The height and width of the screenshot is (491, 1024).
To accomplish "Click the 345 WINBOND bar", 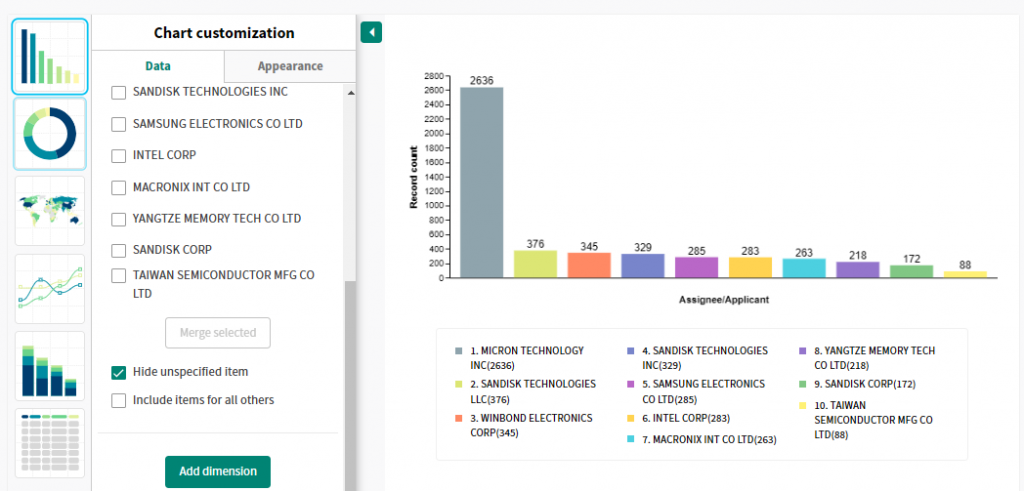I will (589, 265).
